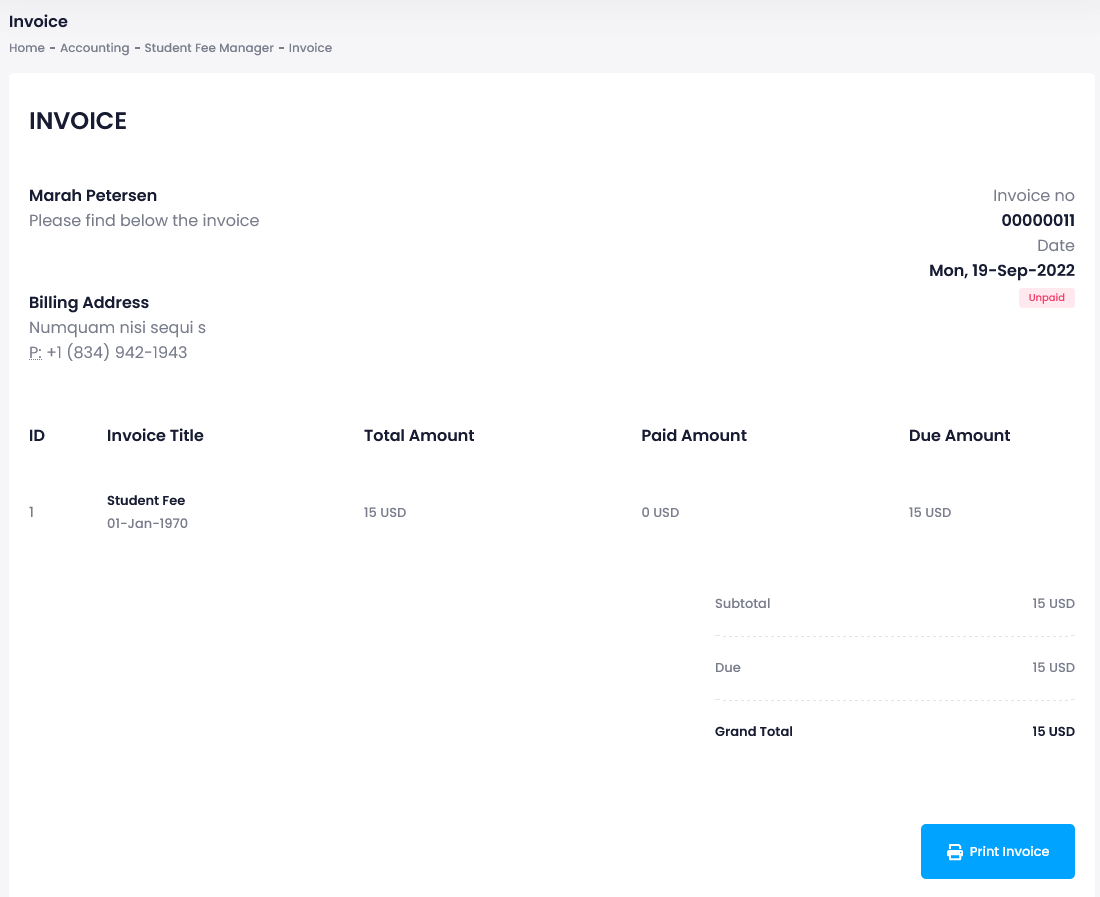Open Student Fee Manager from breadcrumb
Image resolution: width=1100 pixels, height=897 pixels.
pyautogui.click(x=209, y=47)
